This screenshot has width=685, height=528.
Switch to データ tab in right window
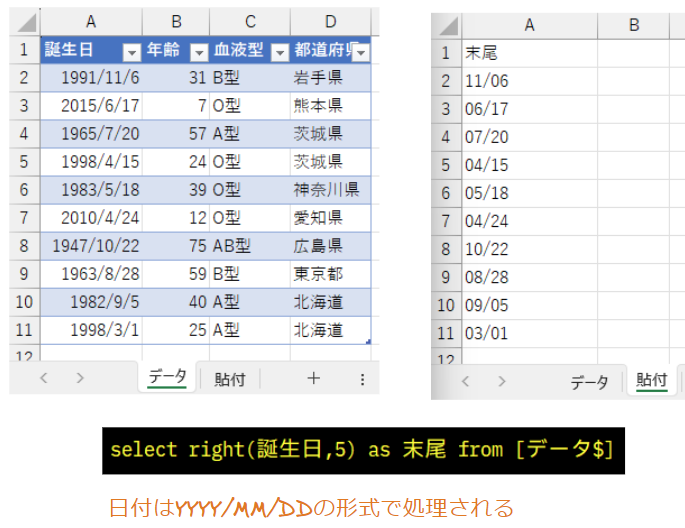[x=590, y=382]
